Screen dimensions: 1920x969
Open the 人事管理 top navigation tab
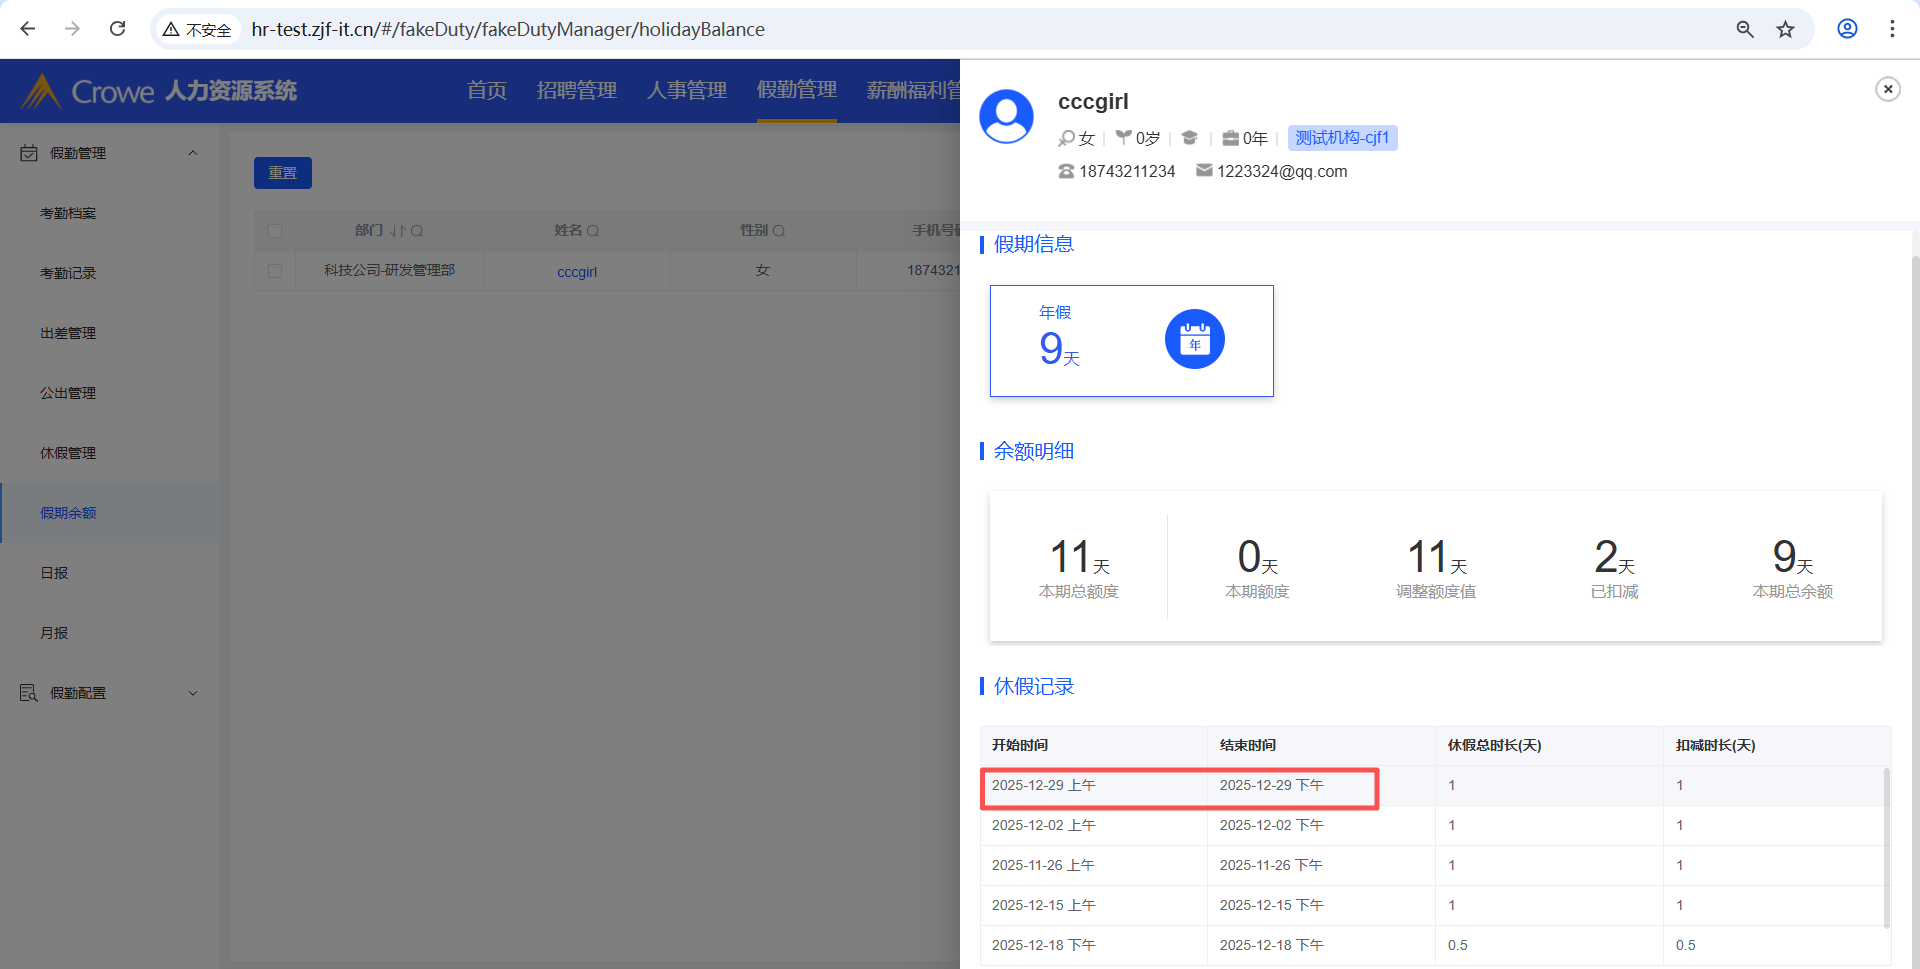click(686, 91)
